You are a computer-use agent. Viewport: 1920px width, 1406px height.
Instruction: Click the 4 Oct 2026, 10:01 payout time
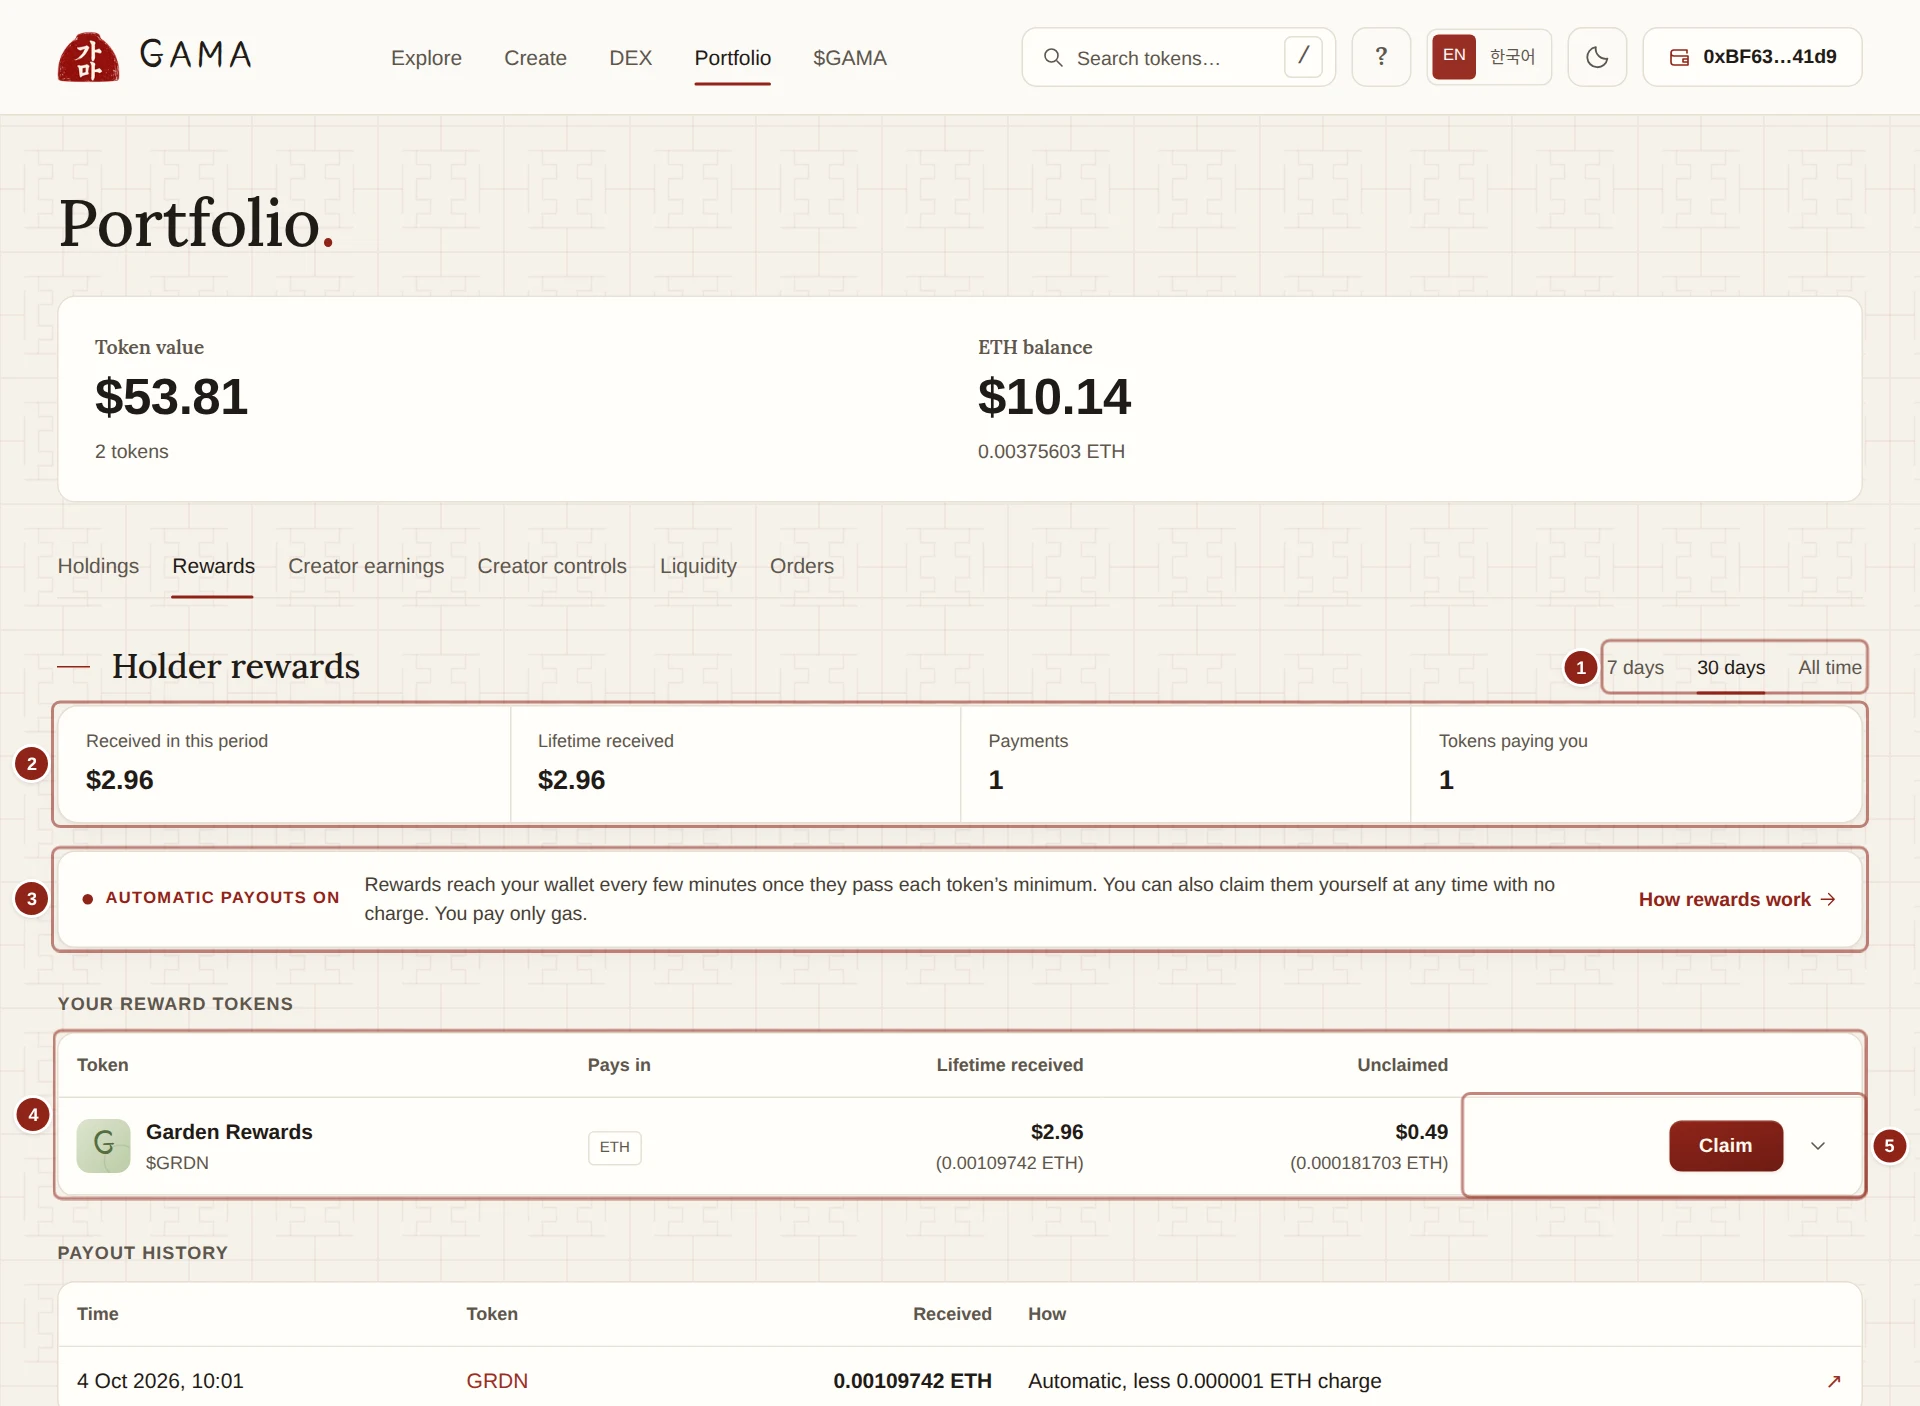point(160,1381)
